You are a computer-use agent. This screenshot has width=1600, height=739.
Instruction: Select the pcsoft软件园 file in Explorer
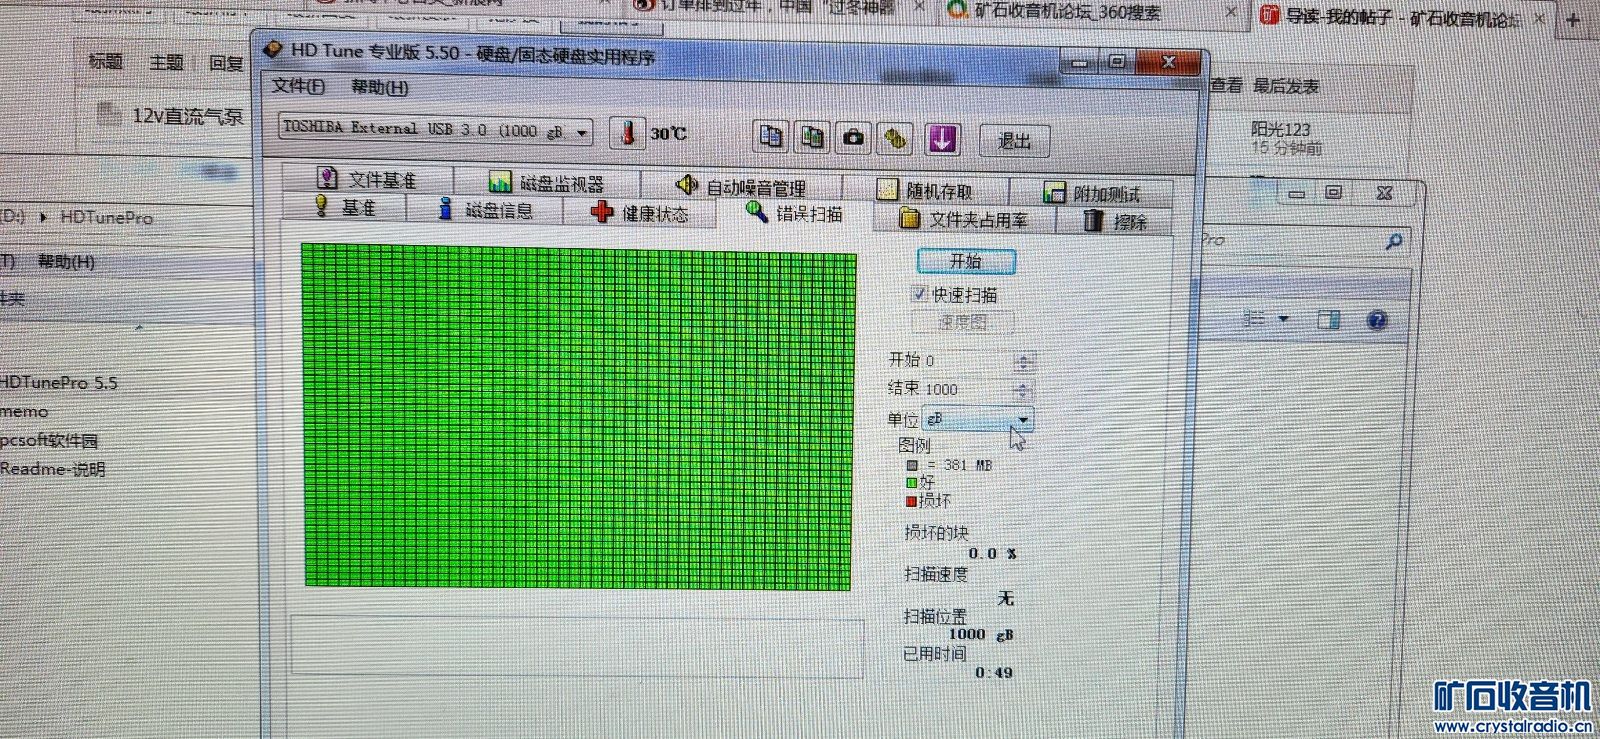[49, 440]
